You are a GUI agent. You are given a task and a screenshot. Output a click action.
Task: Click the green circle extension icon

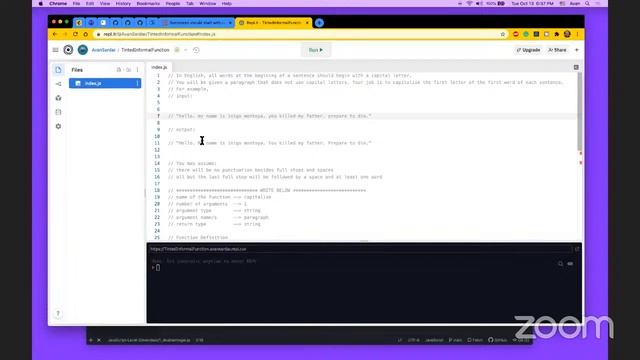coord(526,34)
